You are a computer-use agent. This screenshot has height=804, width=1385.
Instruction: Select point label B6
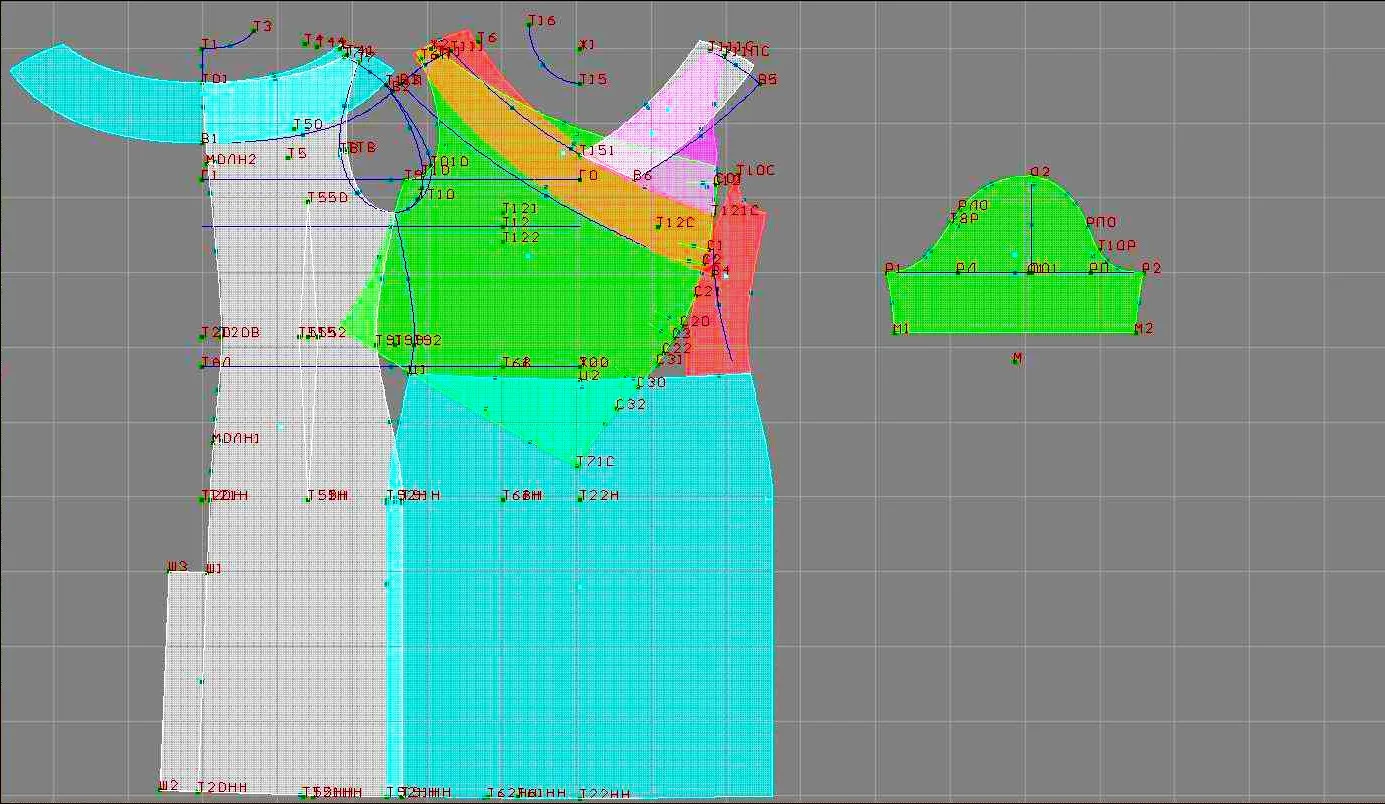pos(643,176)
